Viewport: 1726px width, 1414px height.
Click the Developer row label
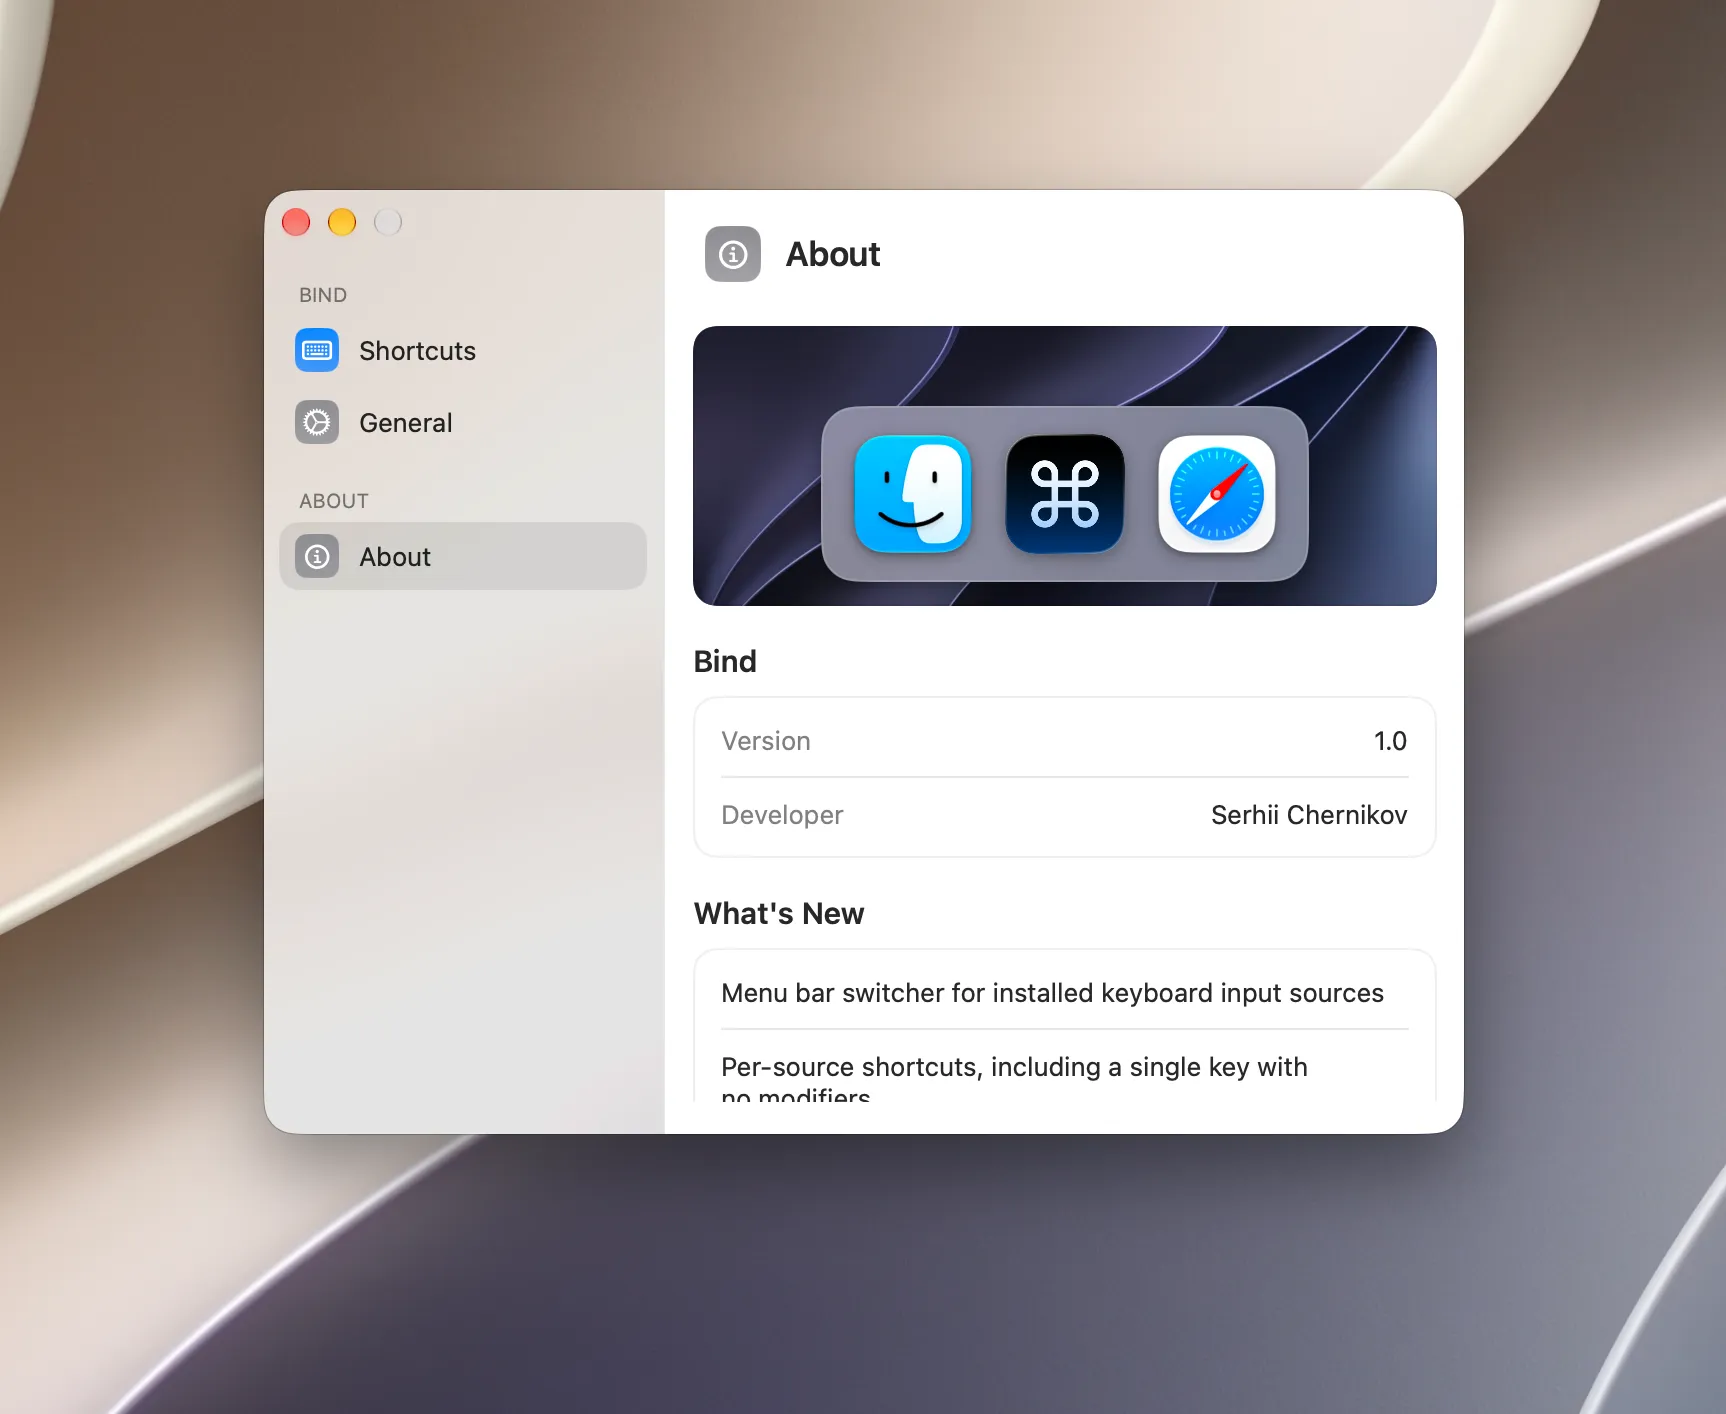coord(782,815)
